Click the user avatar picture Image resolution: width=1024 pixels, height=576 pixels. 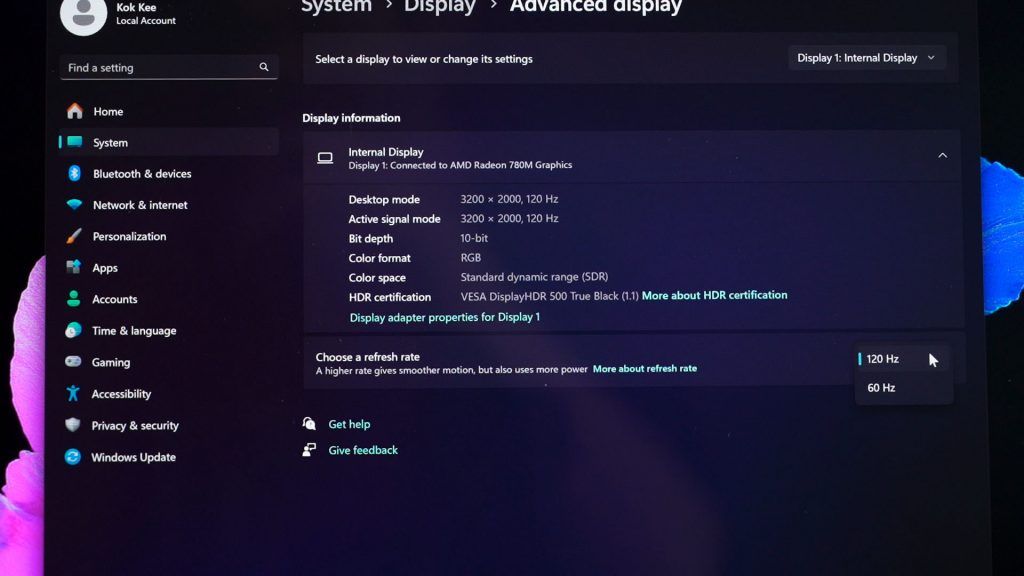(x=84, y=13)
